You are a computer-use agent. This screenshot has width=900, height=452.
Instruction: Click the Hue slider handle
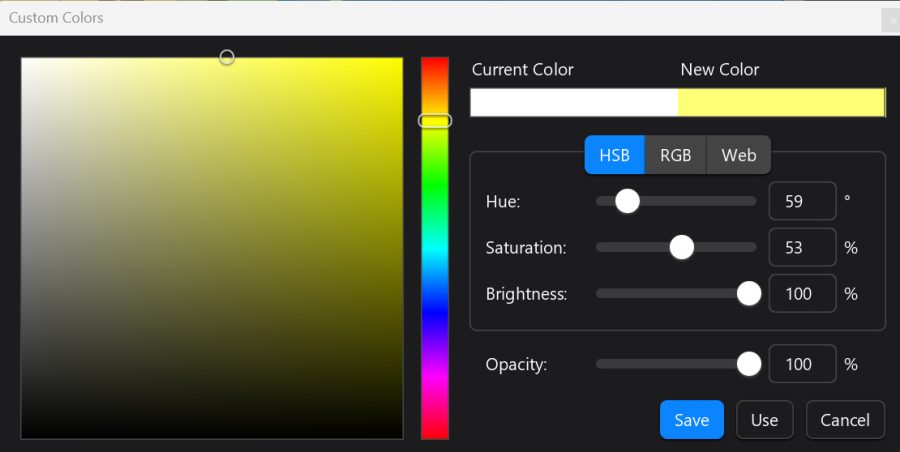[x=627, y=201]
